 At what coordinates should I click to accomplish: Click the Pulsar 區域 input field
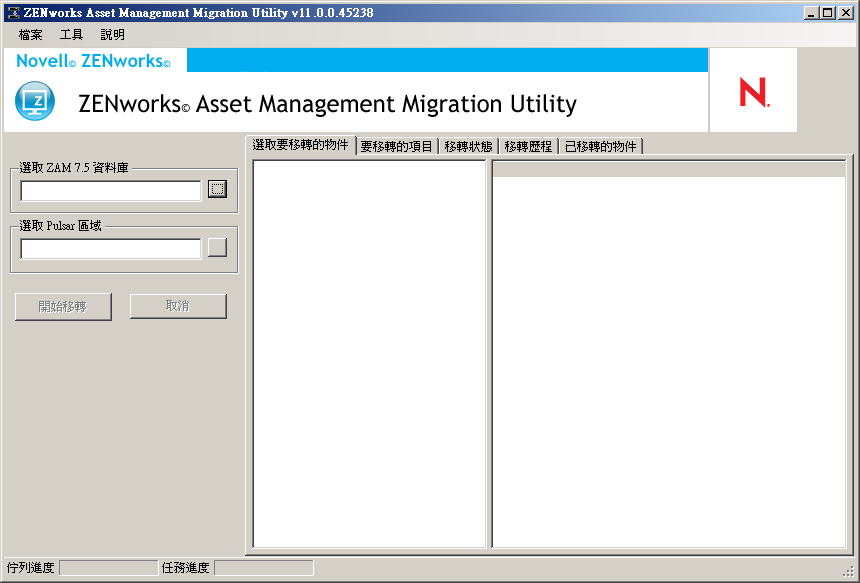pyautogui.click(x=111, y=249)
